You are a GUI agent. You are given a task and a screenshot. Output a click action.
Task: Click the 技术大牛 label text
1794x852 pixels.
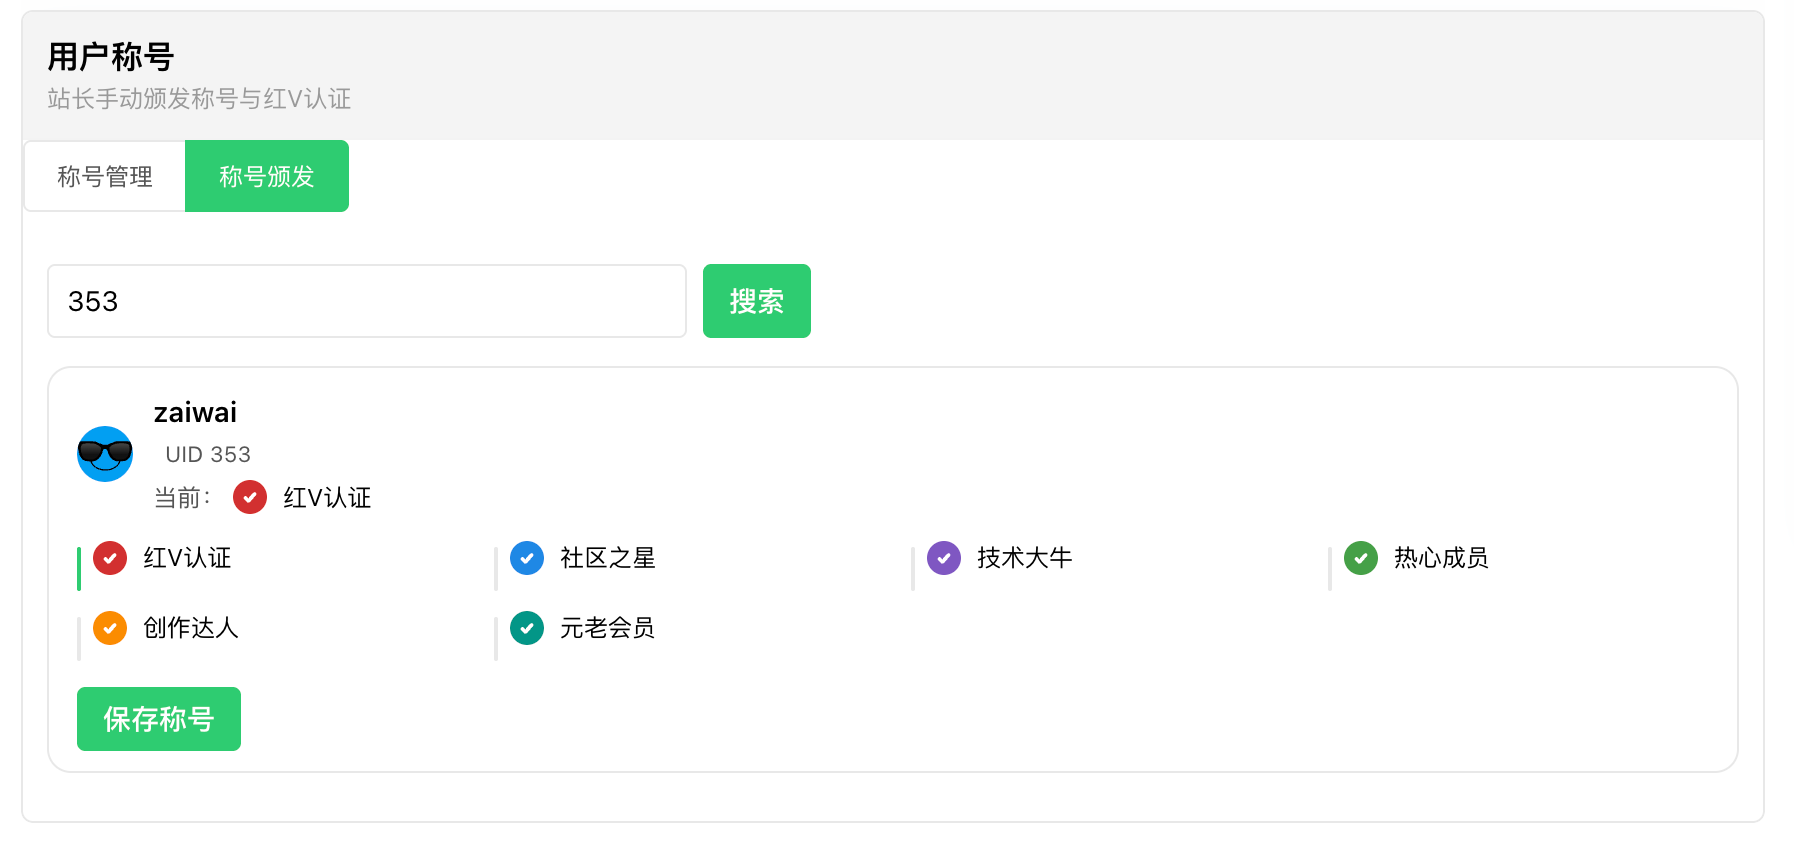point(1025,558)
